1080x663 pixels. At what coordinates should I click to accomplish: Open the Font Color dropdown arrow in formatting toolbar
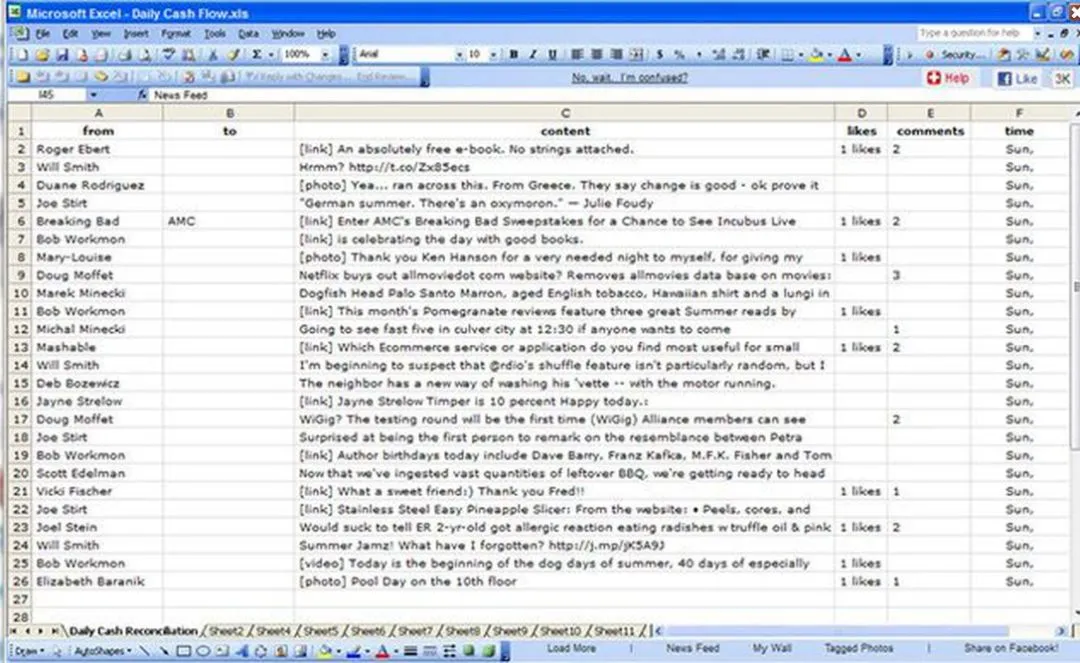[x=858, y=55]
